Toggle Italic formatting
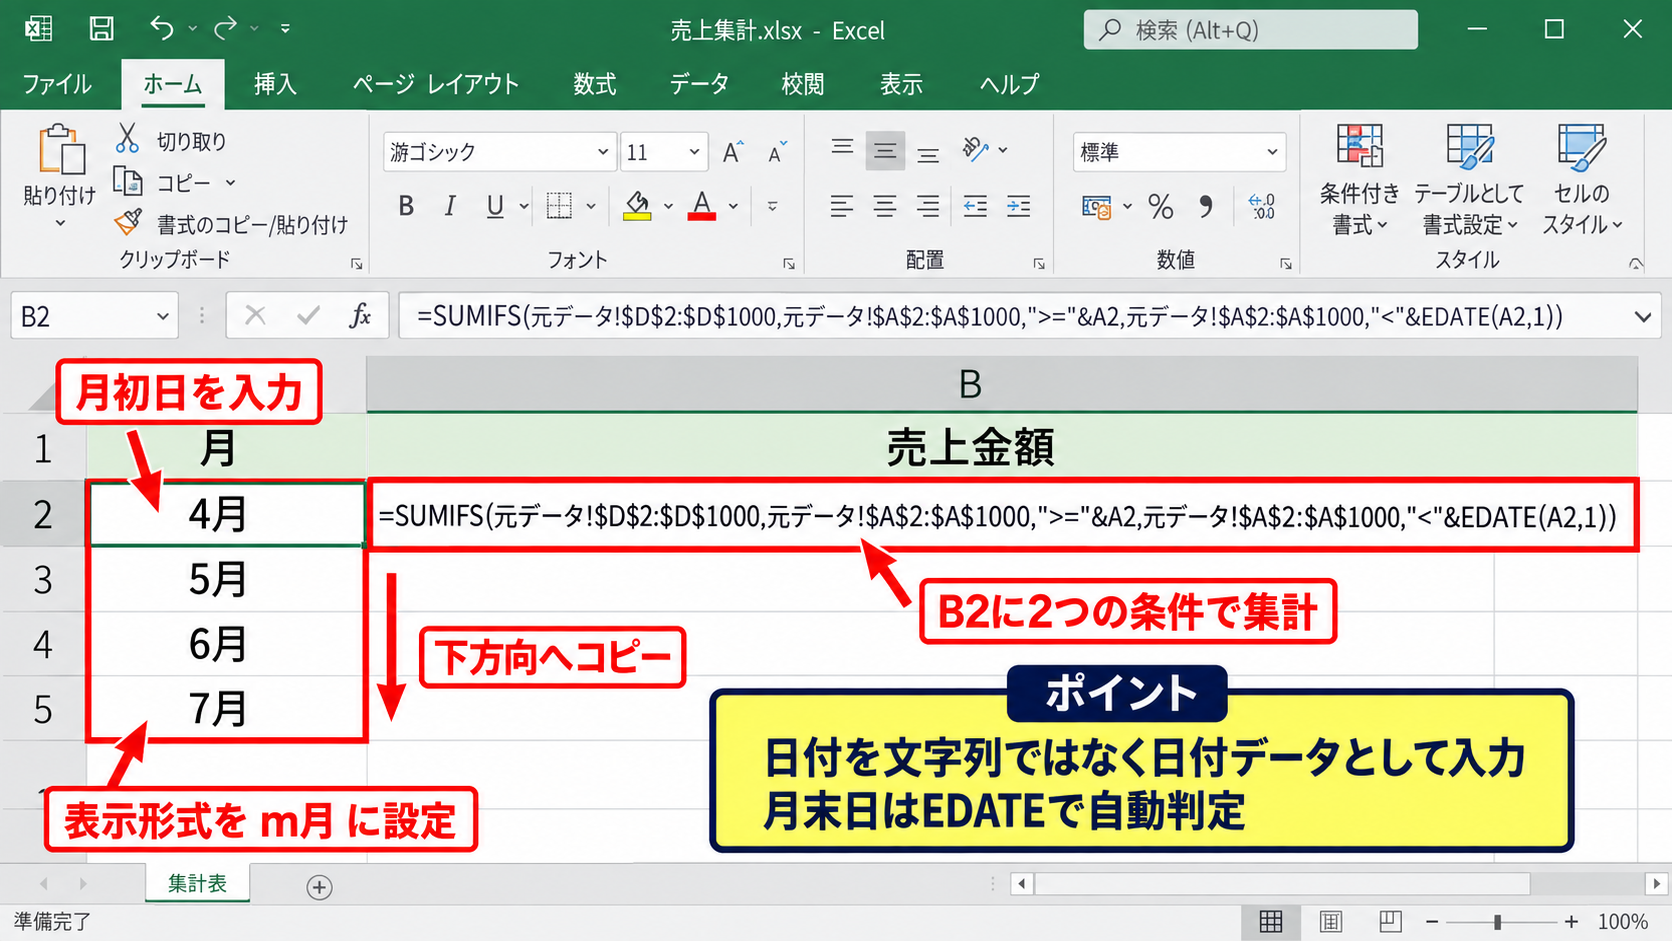 [x=450, y=206]
